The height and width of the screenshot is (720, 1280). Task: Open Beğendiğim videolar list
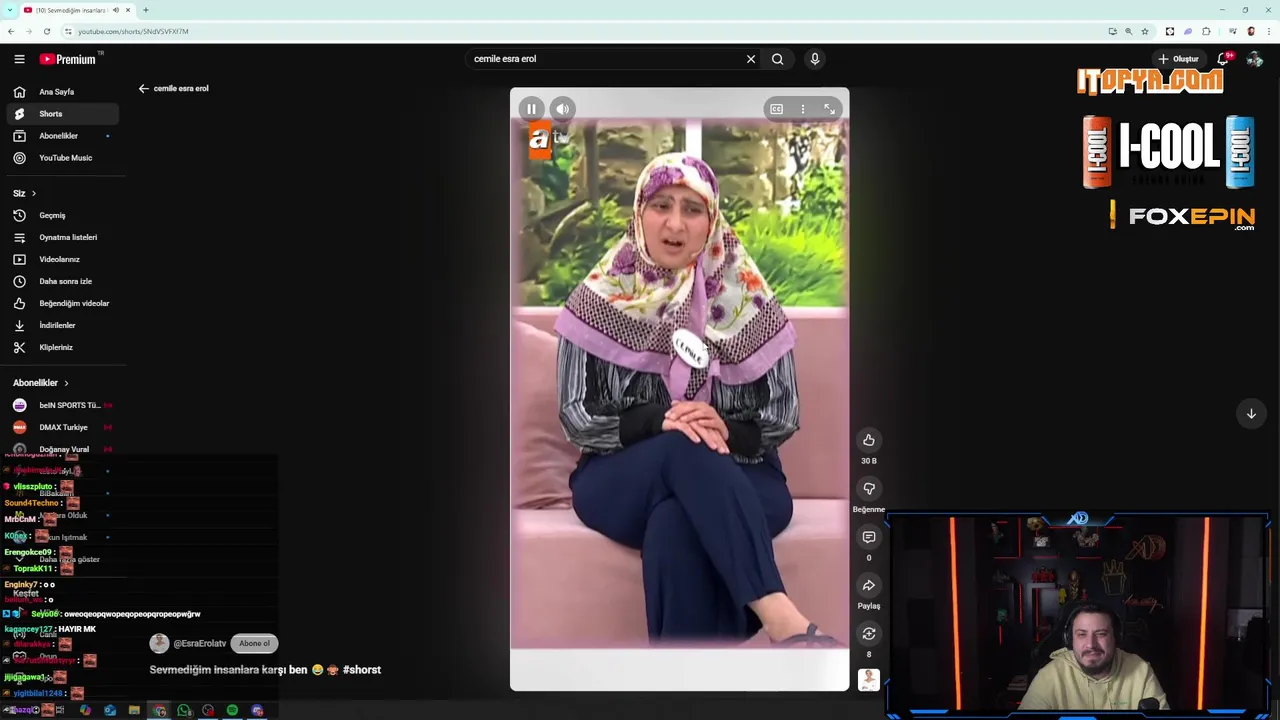pos(63,303)
